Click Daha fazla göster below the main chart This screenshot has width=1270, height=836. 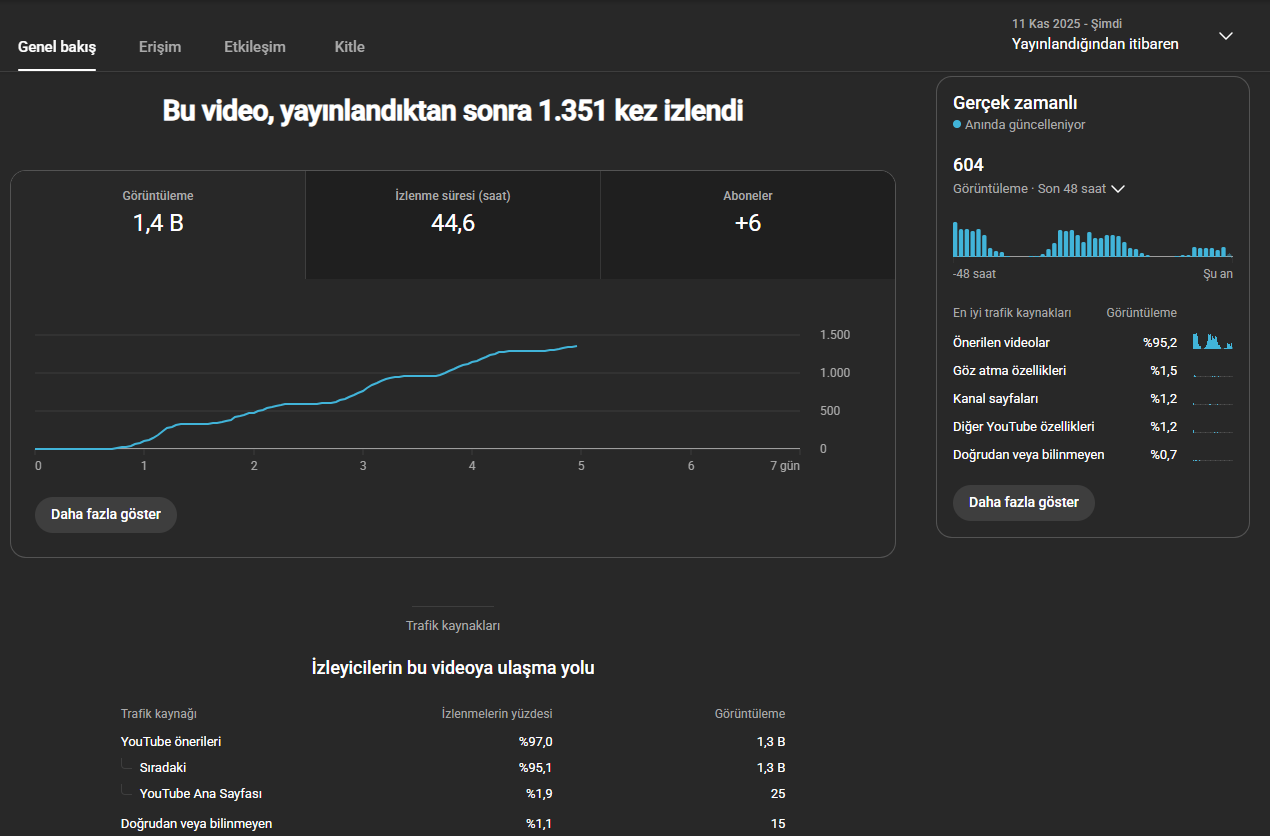coord(106,515)
